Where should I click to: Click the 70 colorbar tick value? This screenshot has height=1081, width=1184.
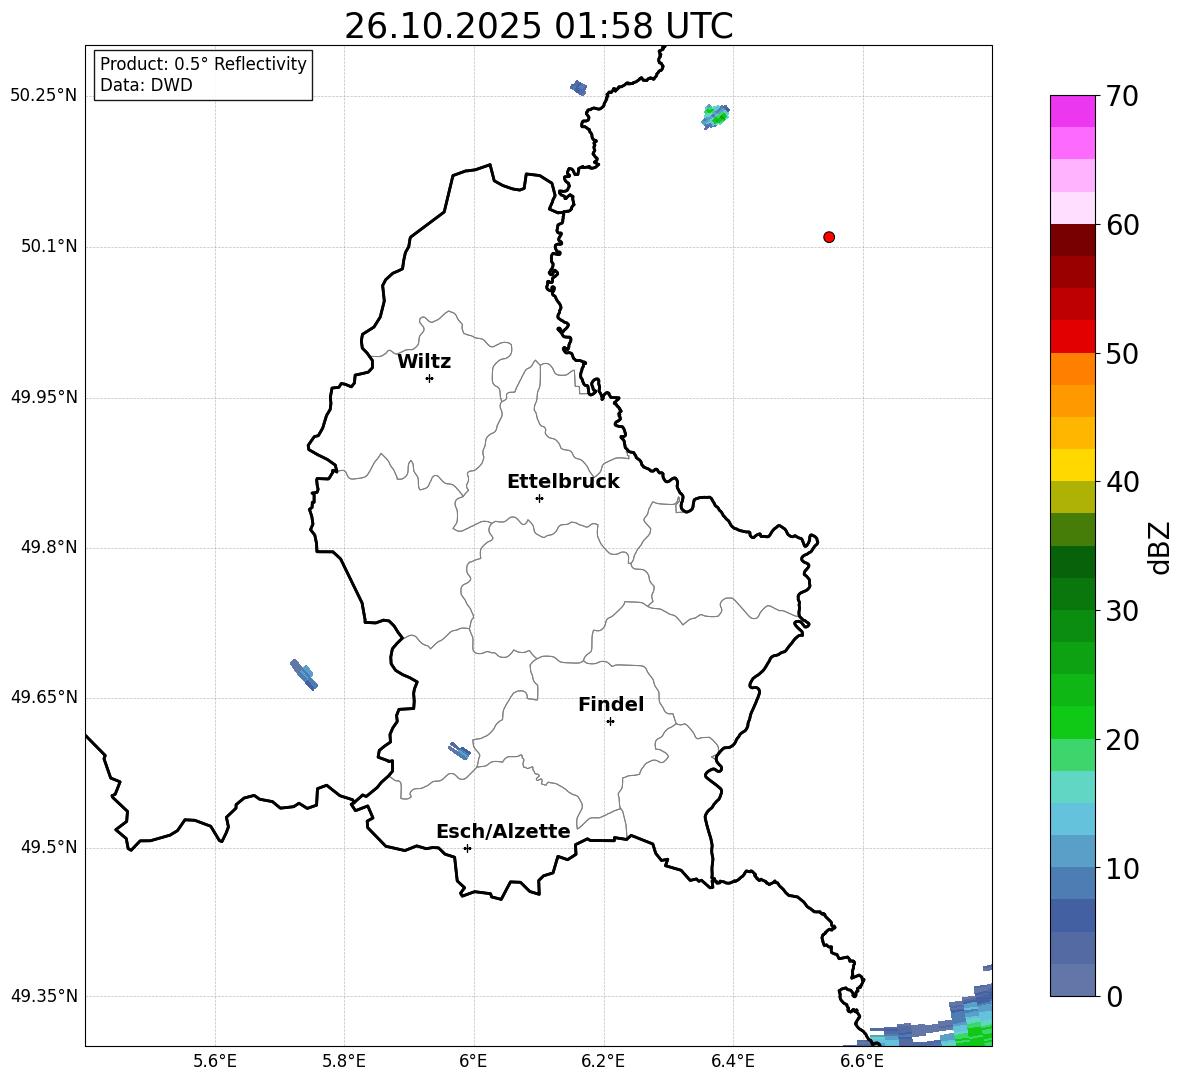point(1122,97)
